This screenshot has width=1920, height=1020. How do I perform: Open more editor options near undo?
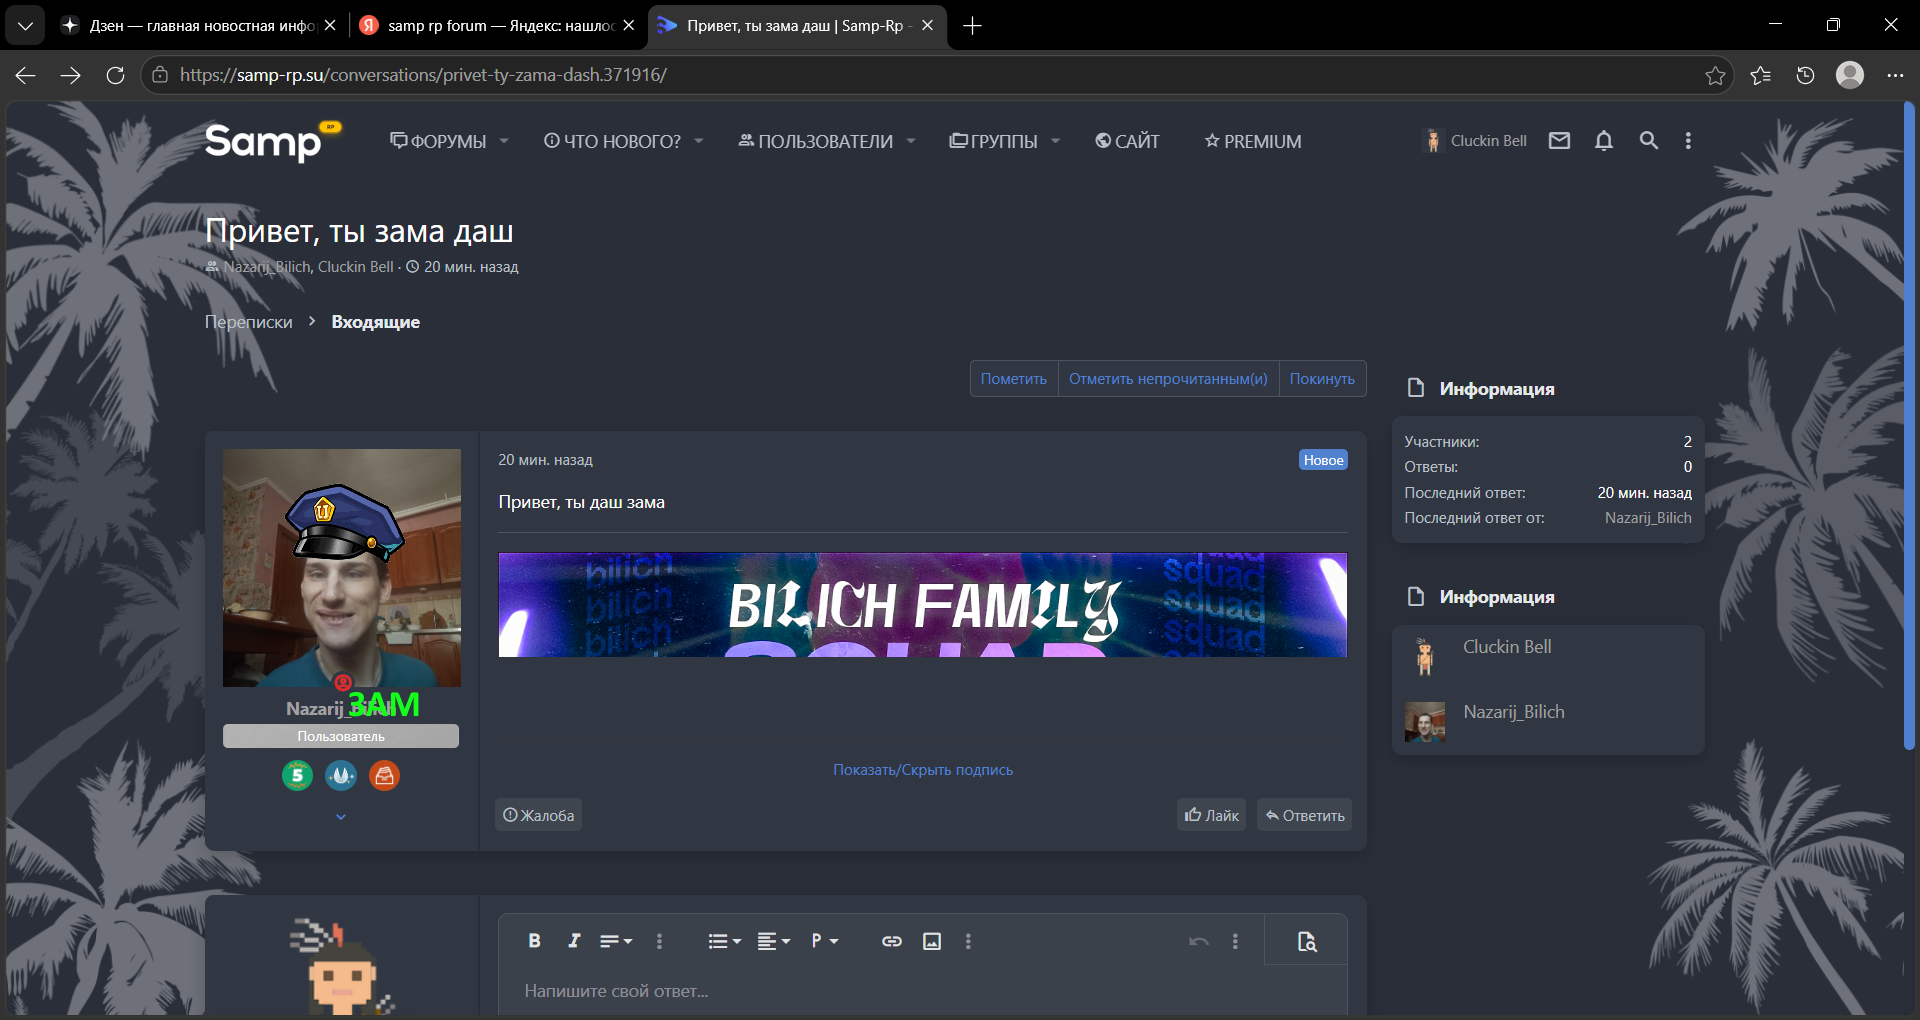pos(1236,941)
